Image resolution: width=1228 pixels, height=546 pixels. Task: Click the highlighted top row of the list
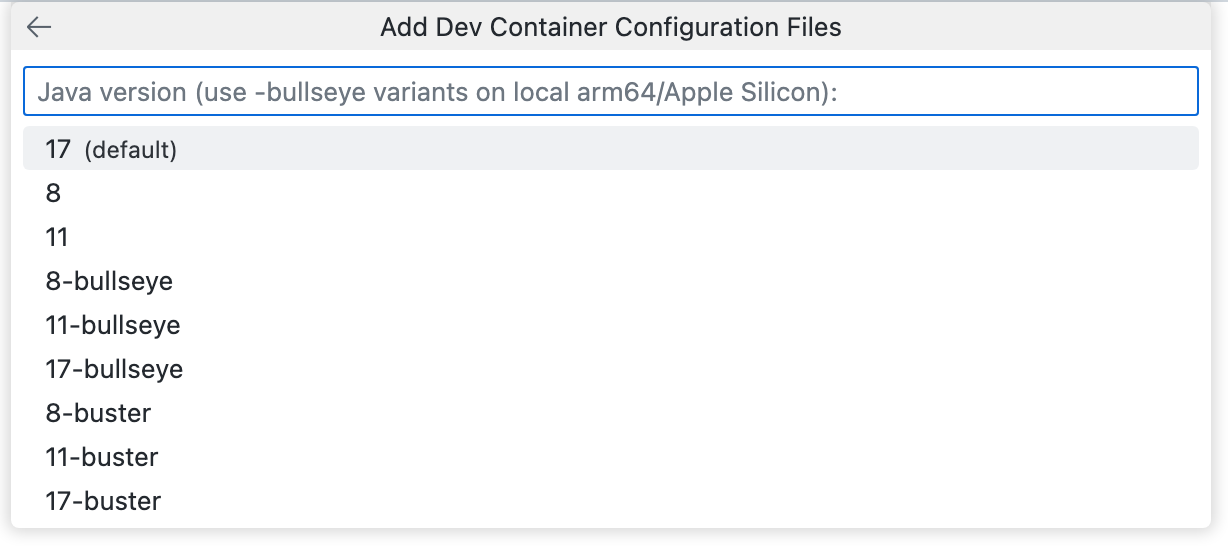610,149
